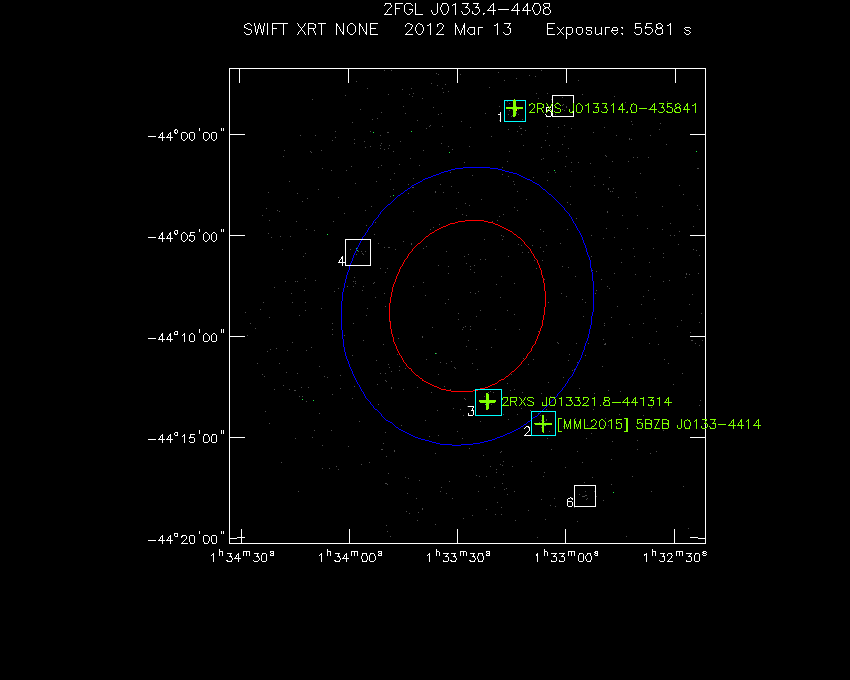This screenshot has height=680, width=850.
Task: Click the source number 4 label
Action: point(341,261)
